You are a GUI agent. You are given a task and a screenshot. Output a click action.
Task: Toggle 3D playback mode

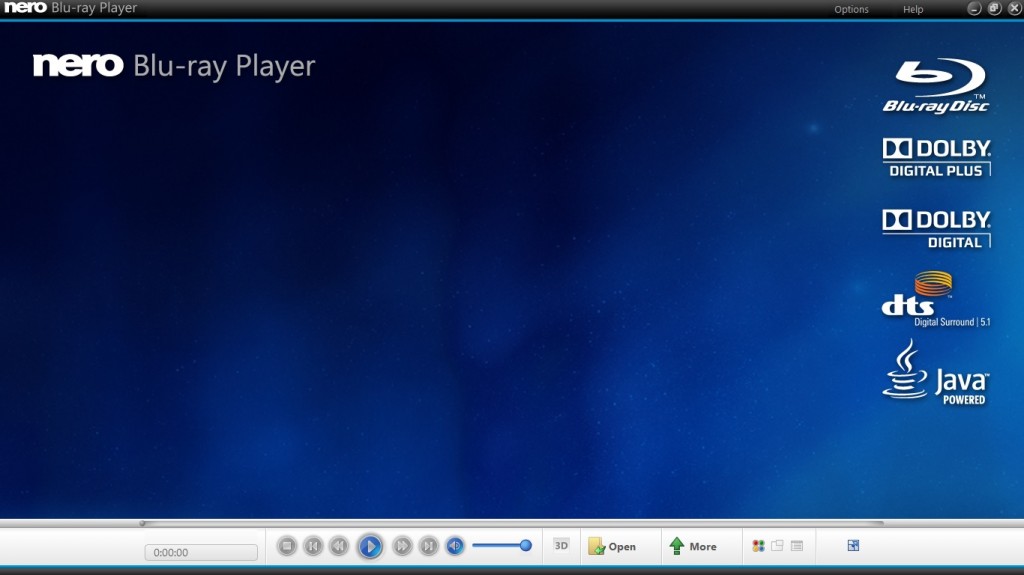click(561, 545)
